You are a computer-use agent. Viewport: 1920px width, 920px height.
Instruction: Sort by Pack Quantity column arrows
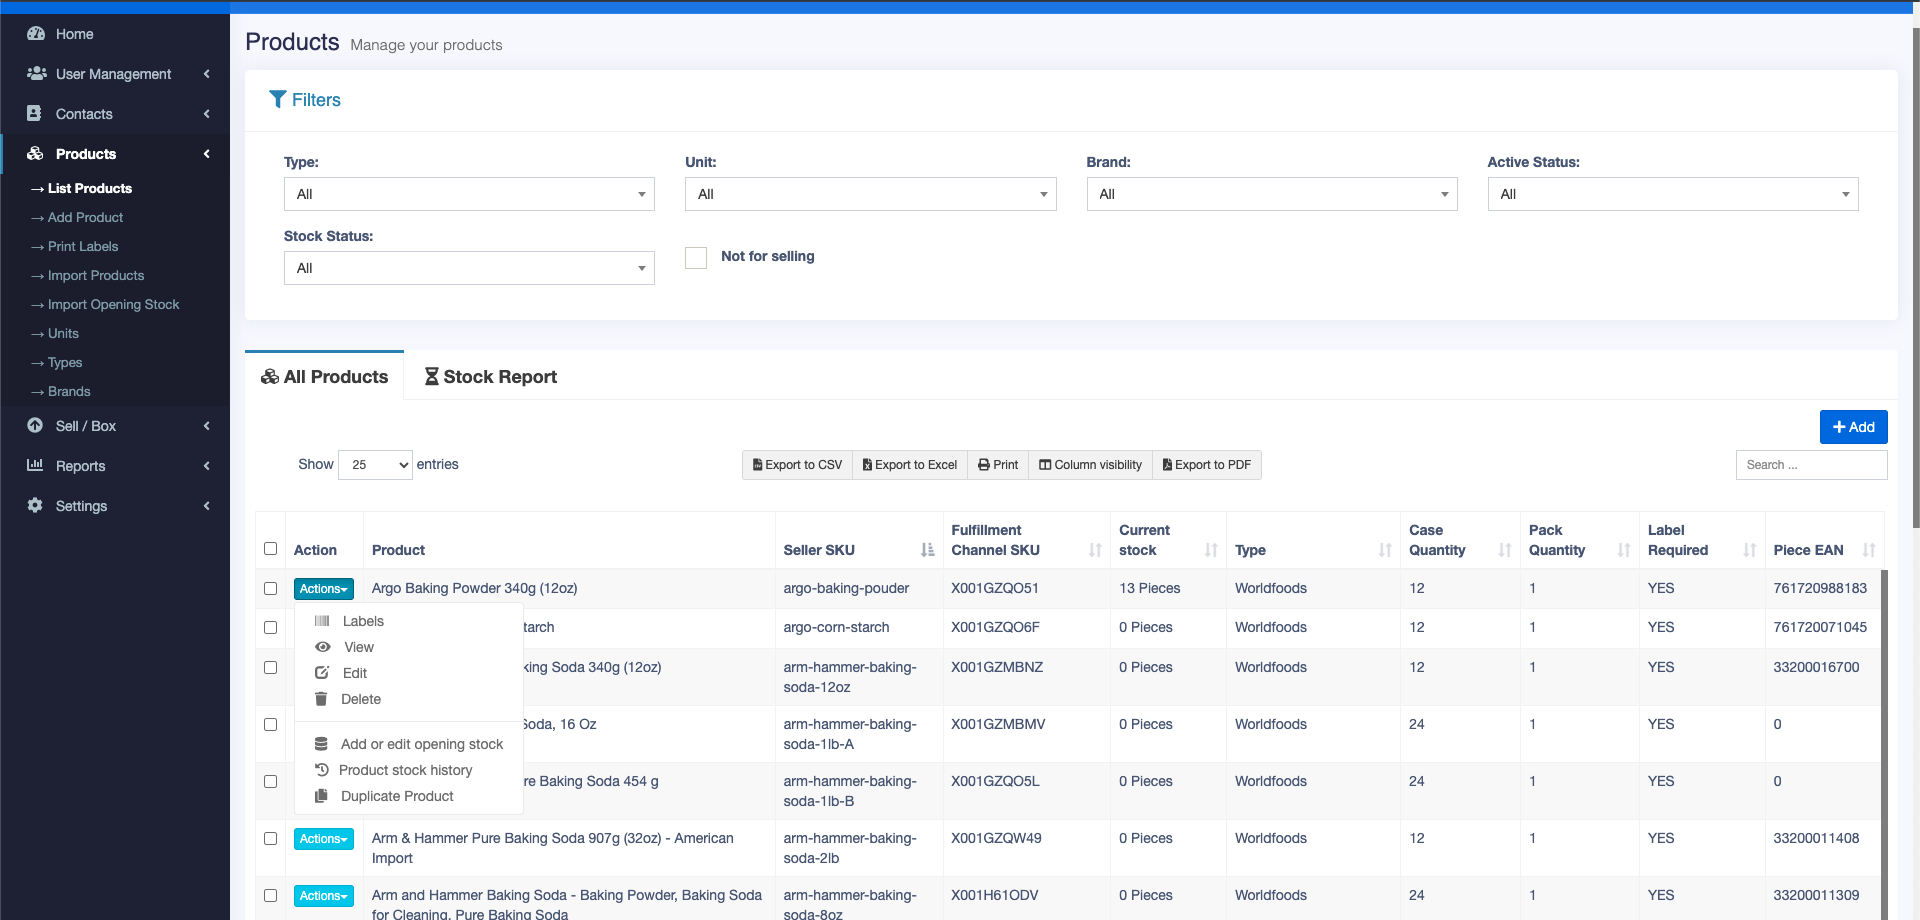tap(1625, 550)
